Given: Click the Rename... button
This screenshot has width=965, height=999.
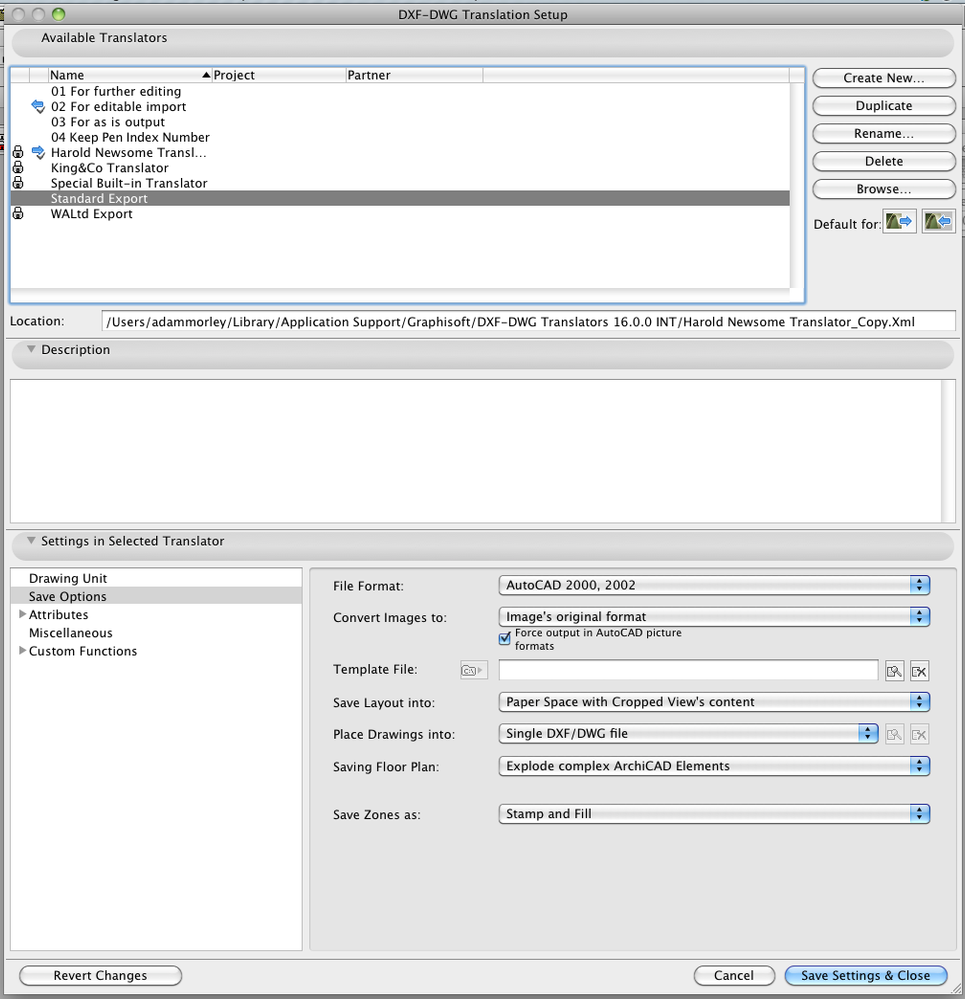Looking at the screenshot, I should (x=883, y=134).
